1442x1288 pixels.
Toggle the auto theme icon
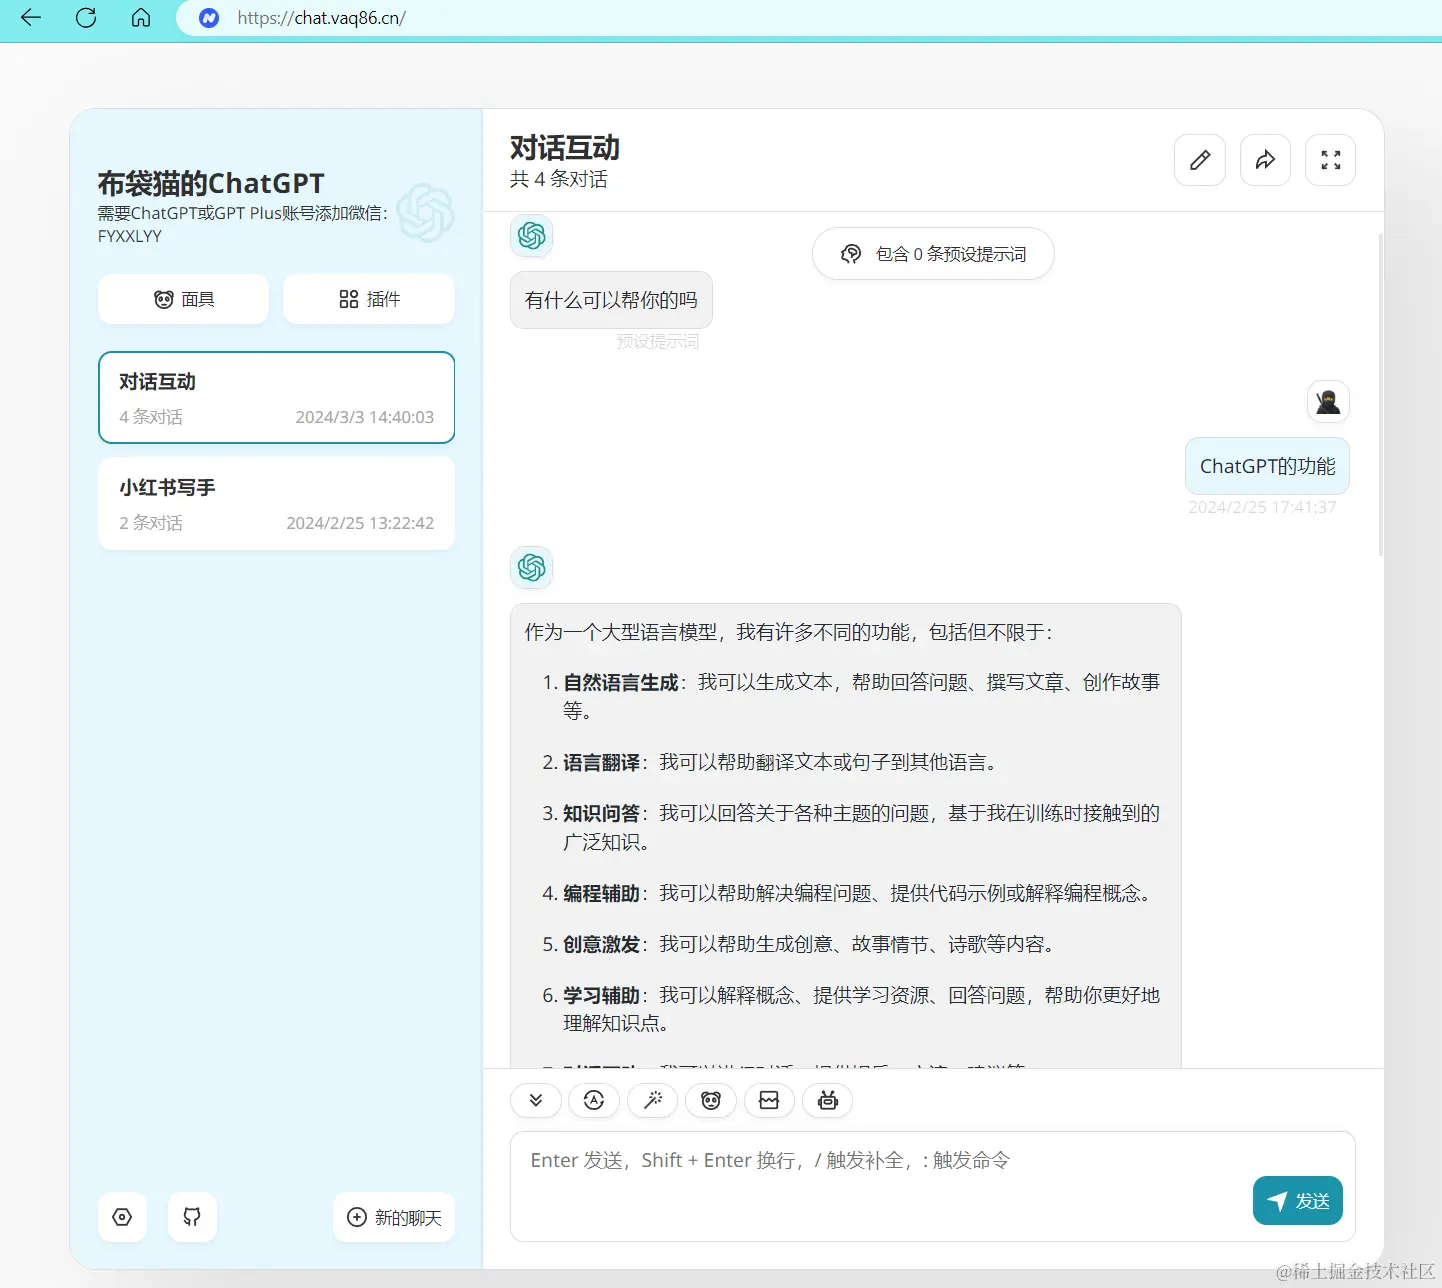tap(594, 1101)
